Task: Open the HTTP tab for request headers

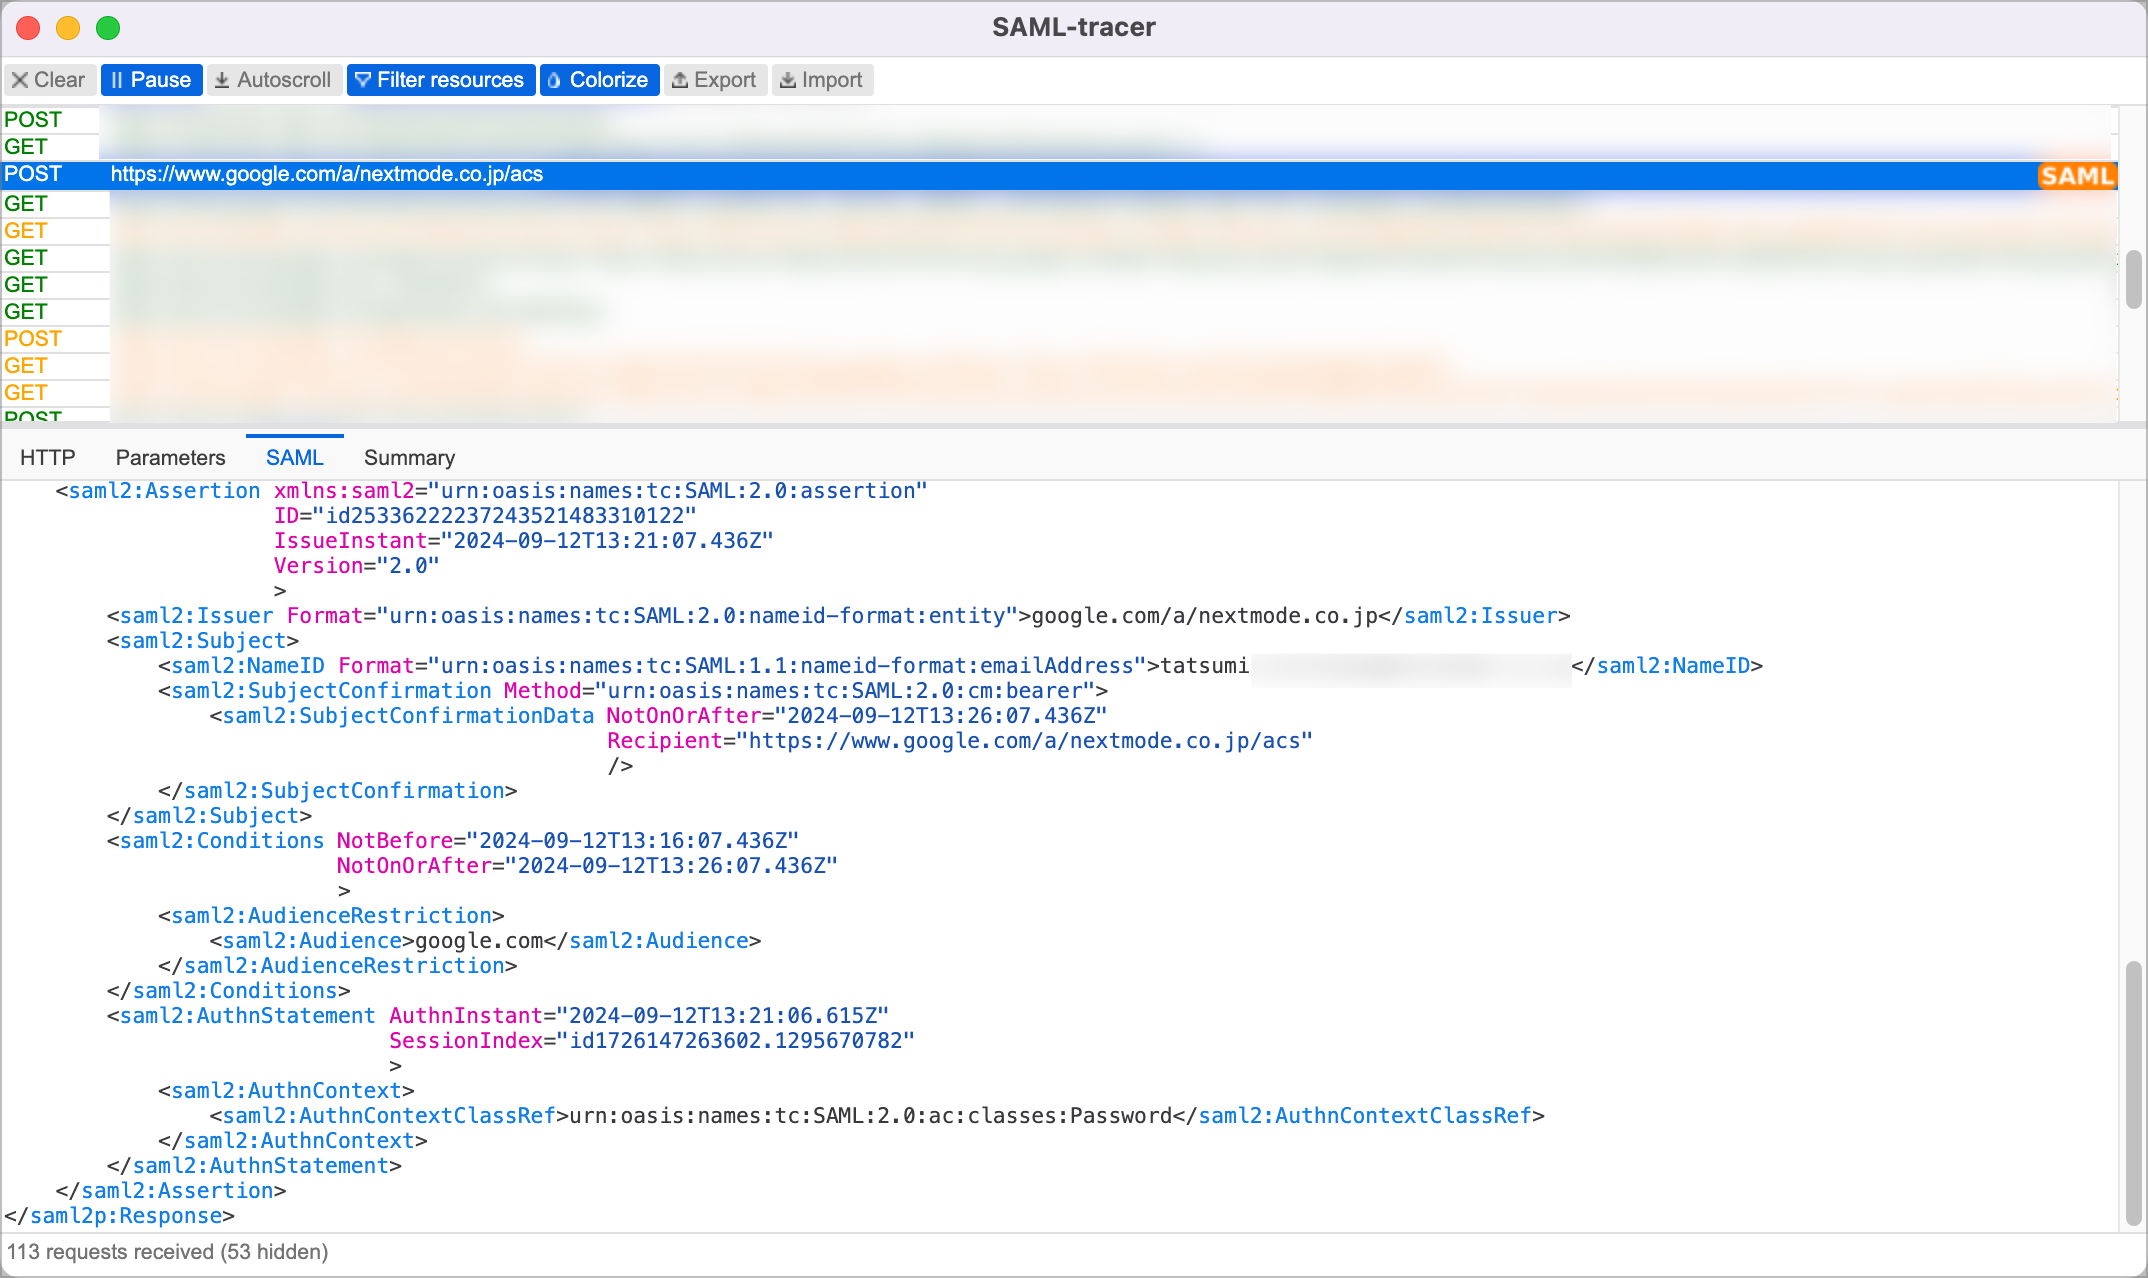Action: [x=48, y=456]
